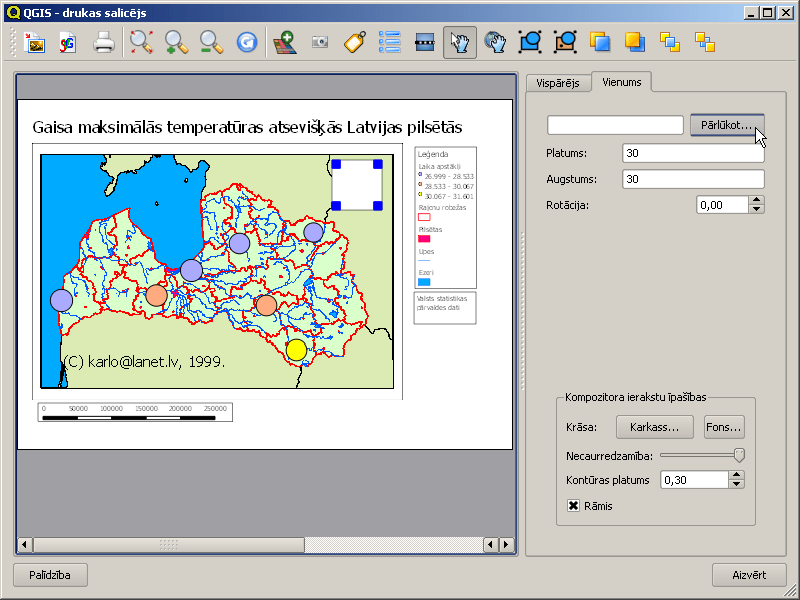The width and height of the screenshot is (800, 600).
Task: Click the left arrow at scrollbar start
Action: click(25, 544)
